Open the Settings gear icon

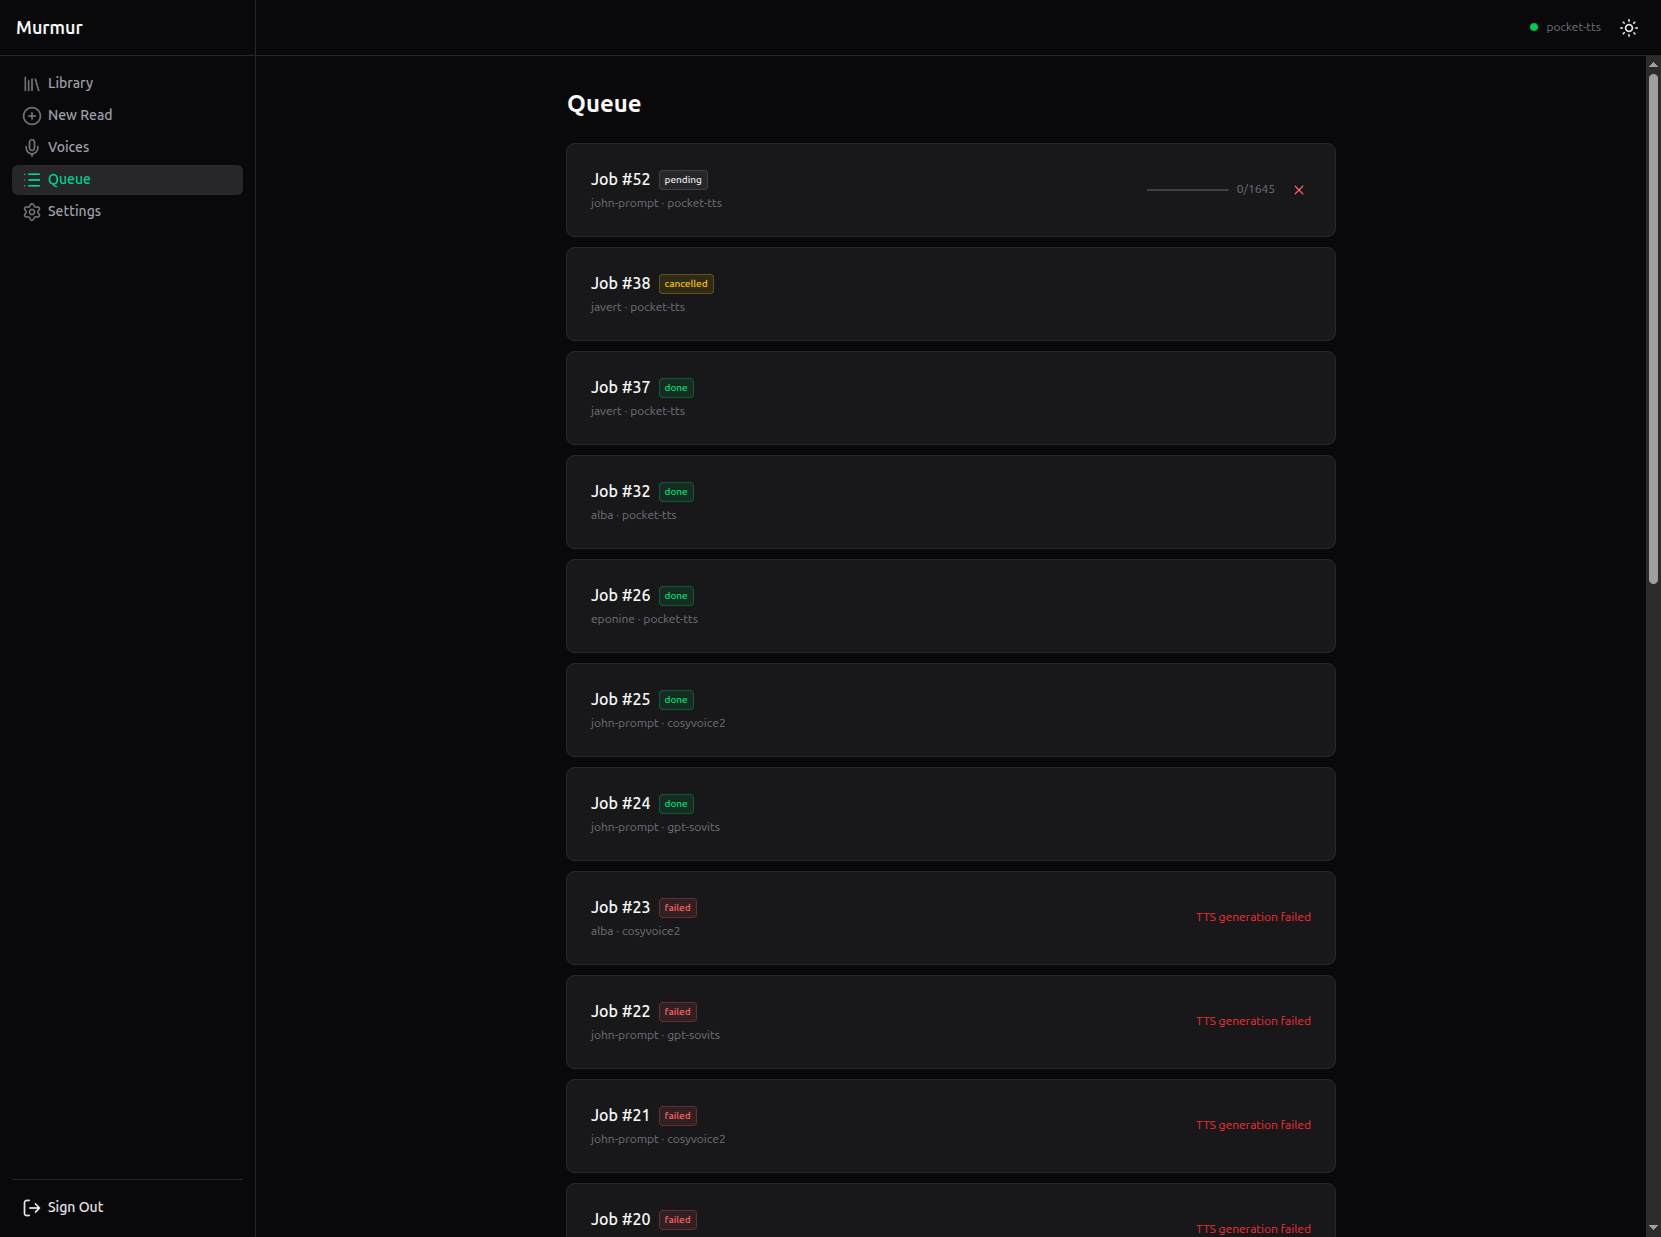pyautogui.click(x=31, y=211)
